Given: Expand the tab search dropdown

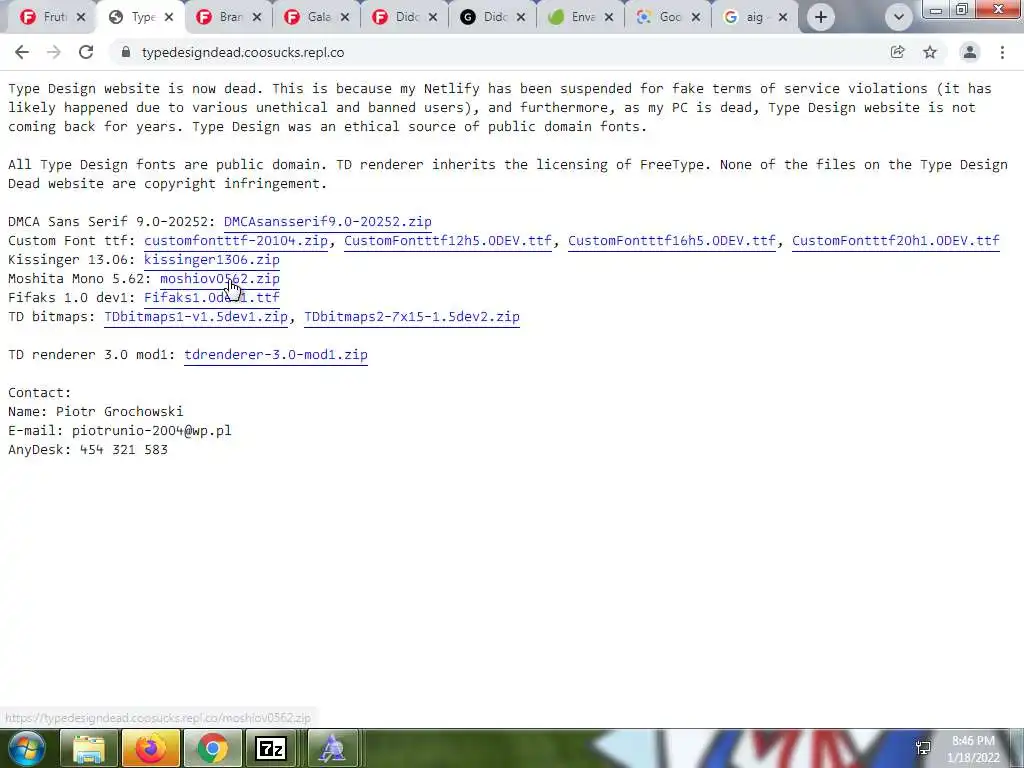Looking at the screenshot, I should tap(899, 17).
